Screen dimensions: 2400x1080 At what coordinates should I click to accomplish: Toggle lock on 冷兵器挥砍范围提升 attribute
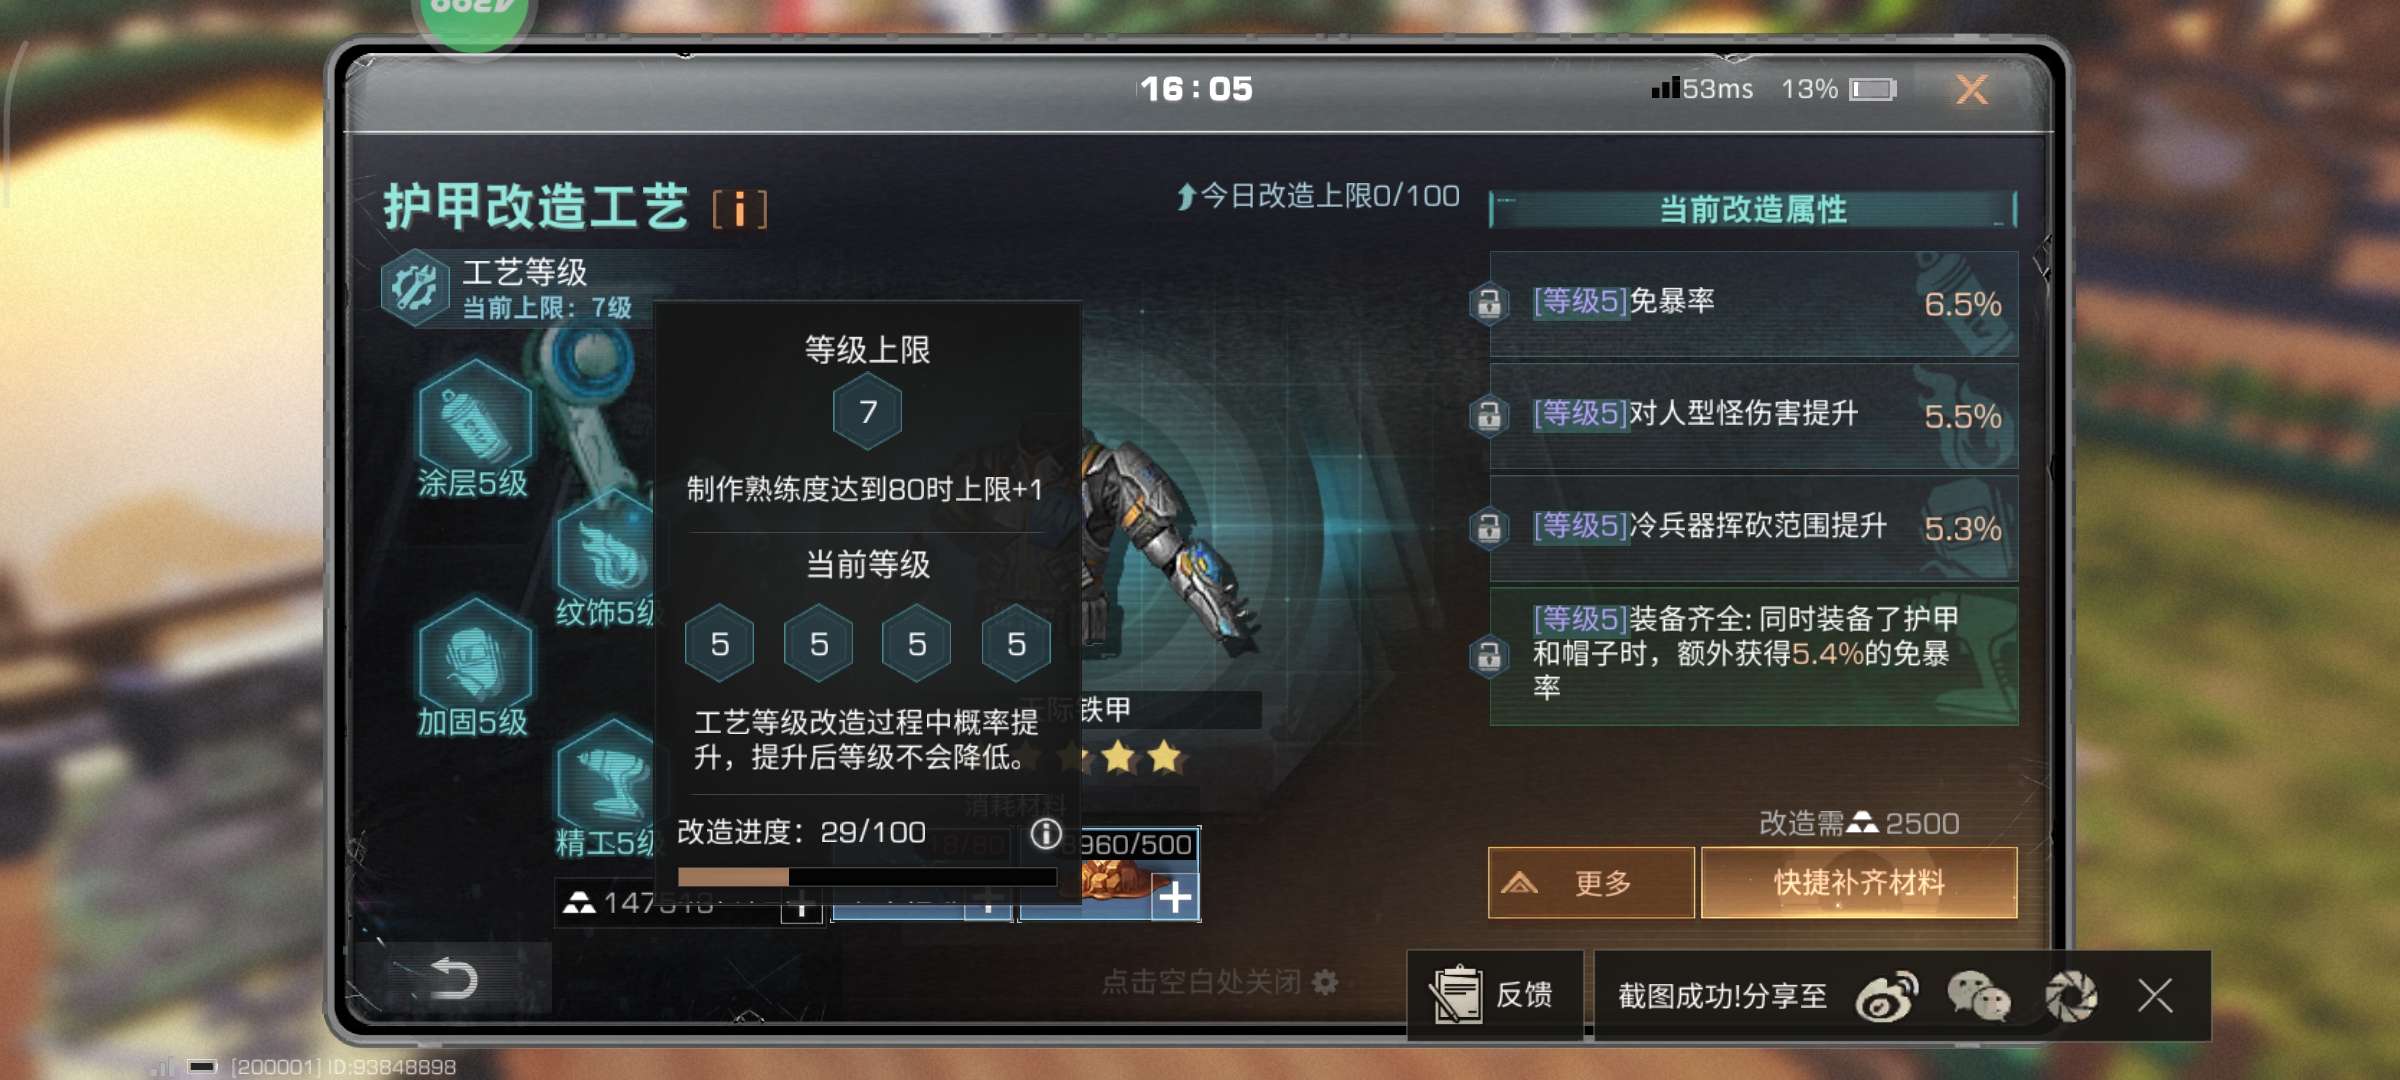[x=1489, y=527]
